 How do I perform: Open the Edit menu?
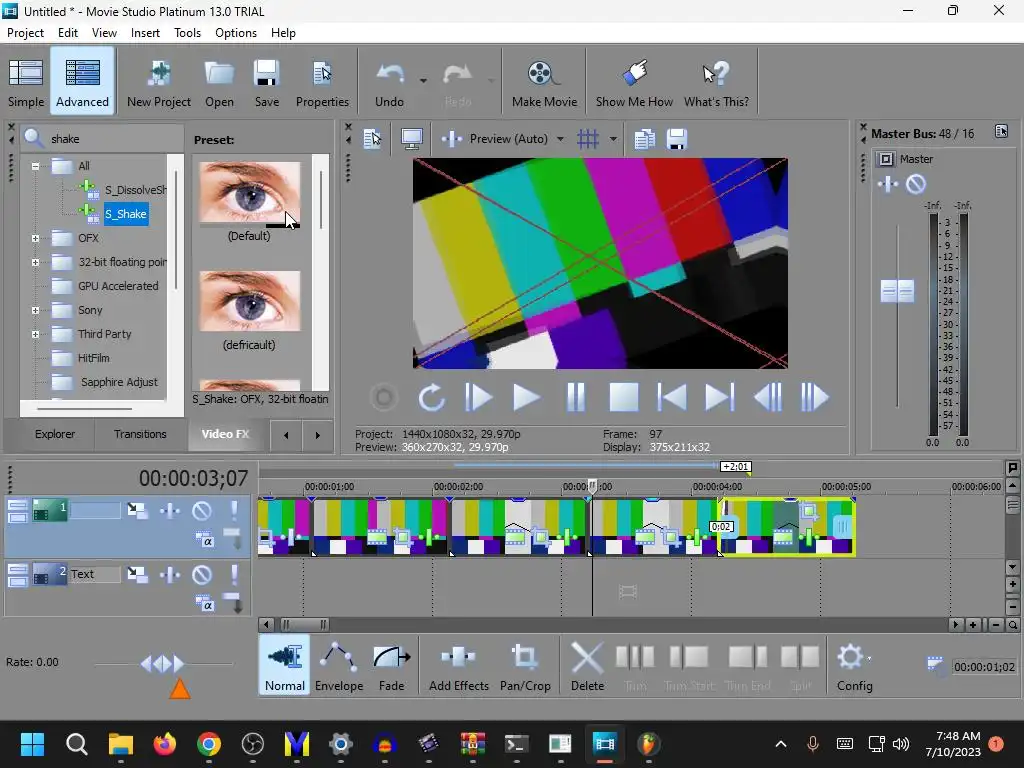point(68,33)
